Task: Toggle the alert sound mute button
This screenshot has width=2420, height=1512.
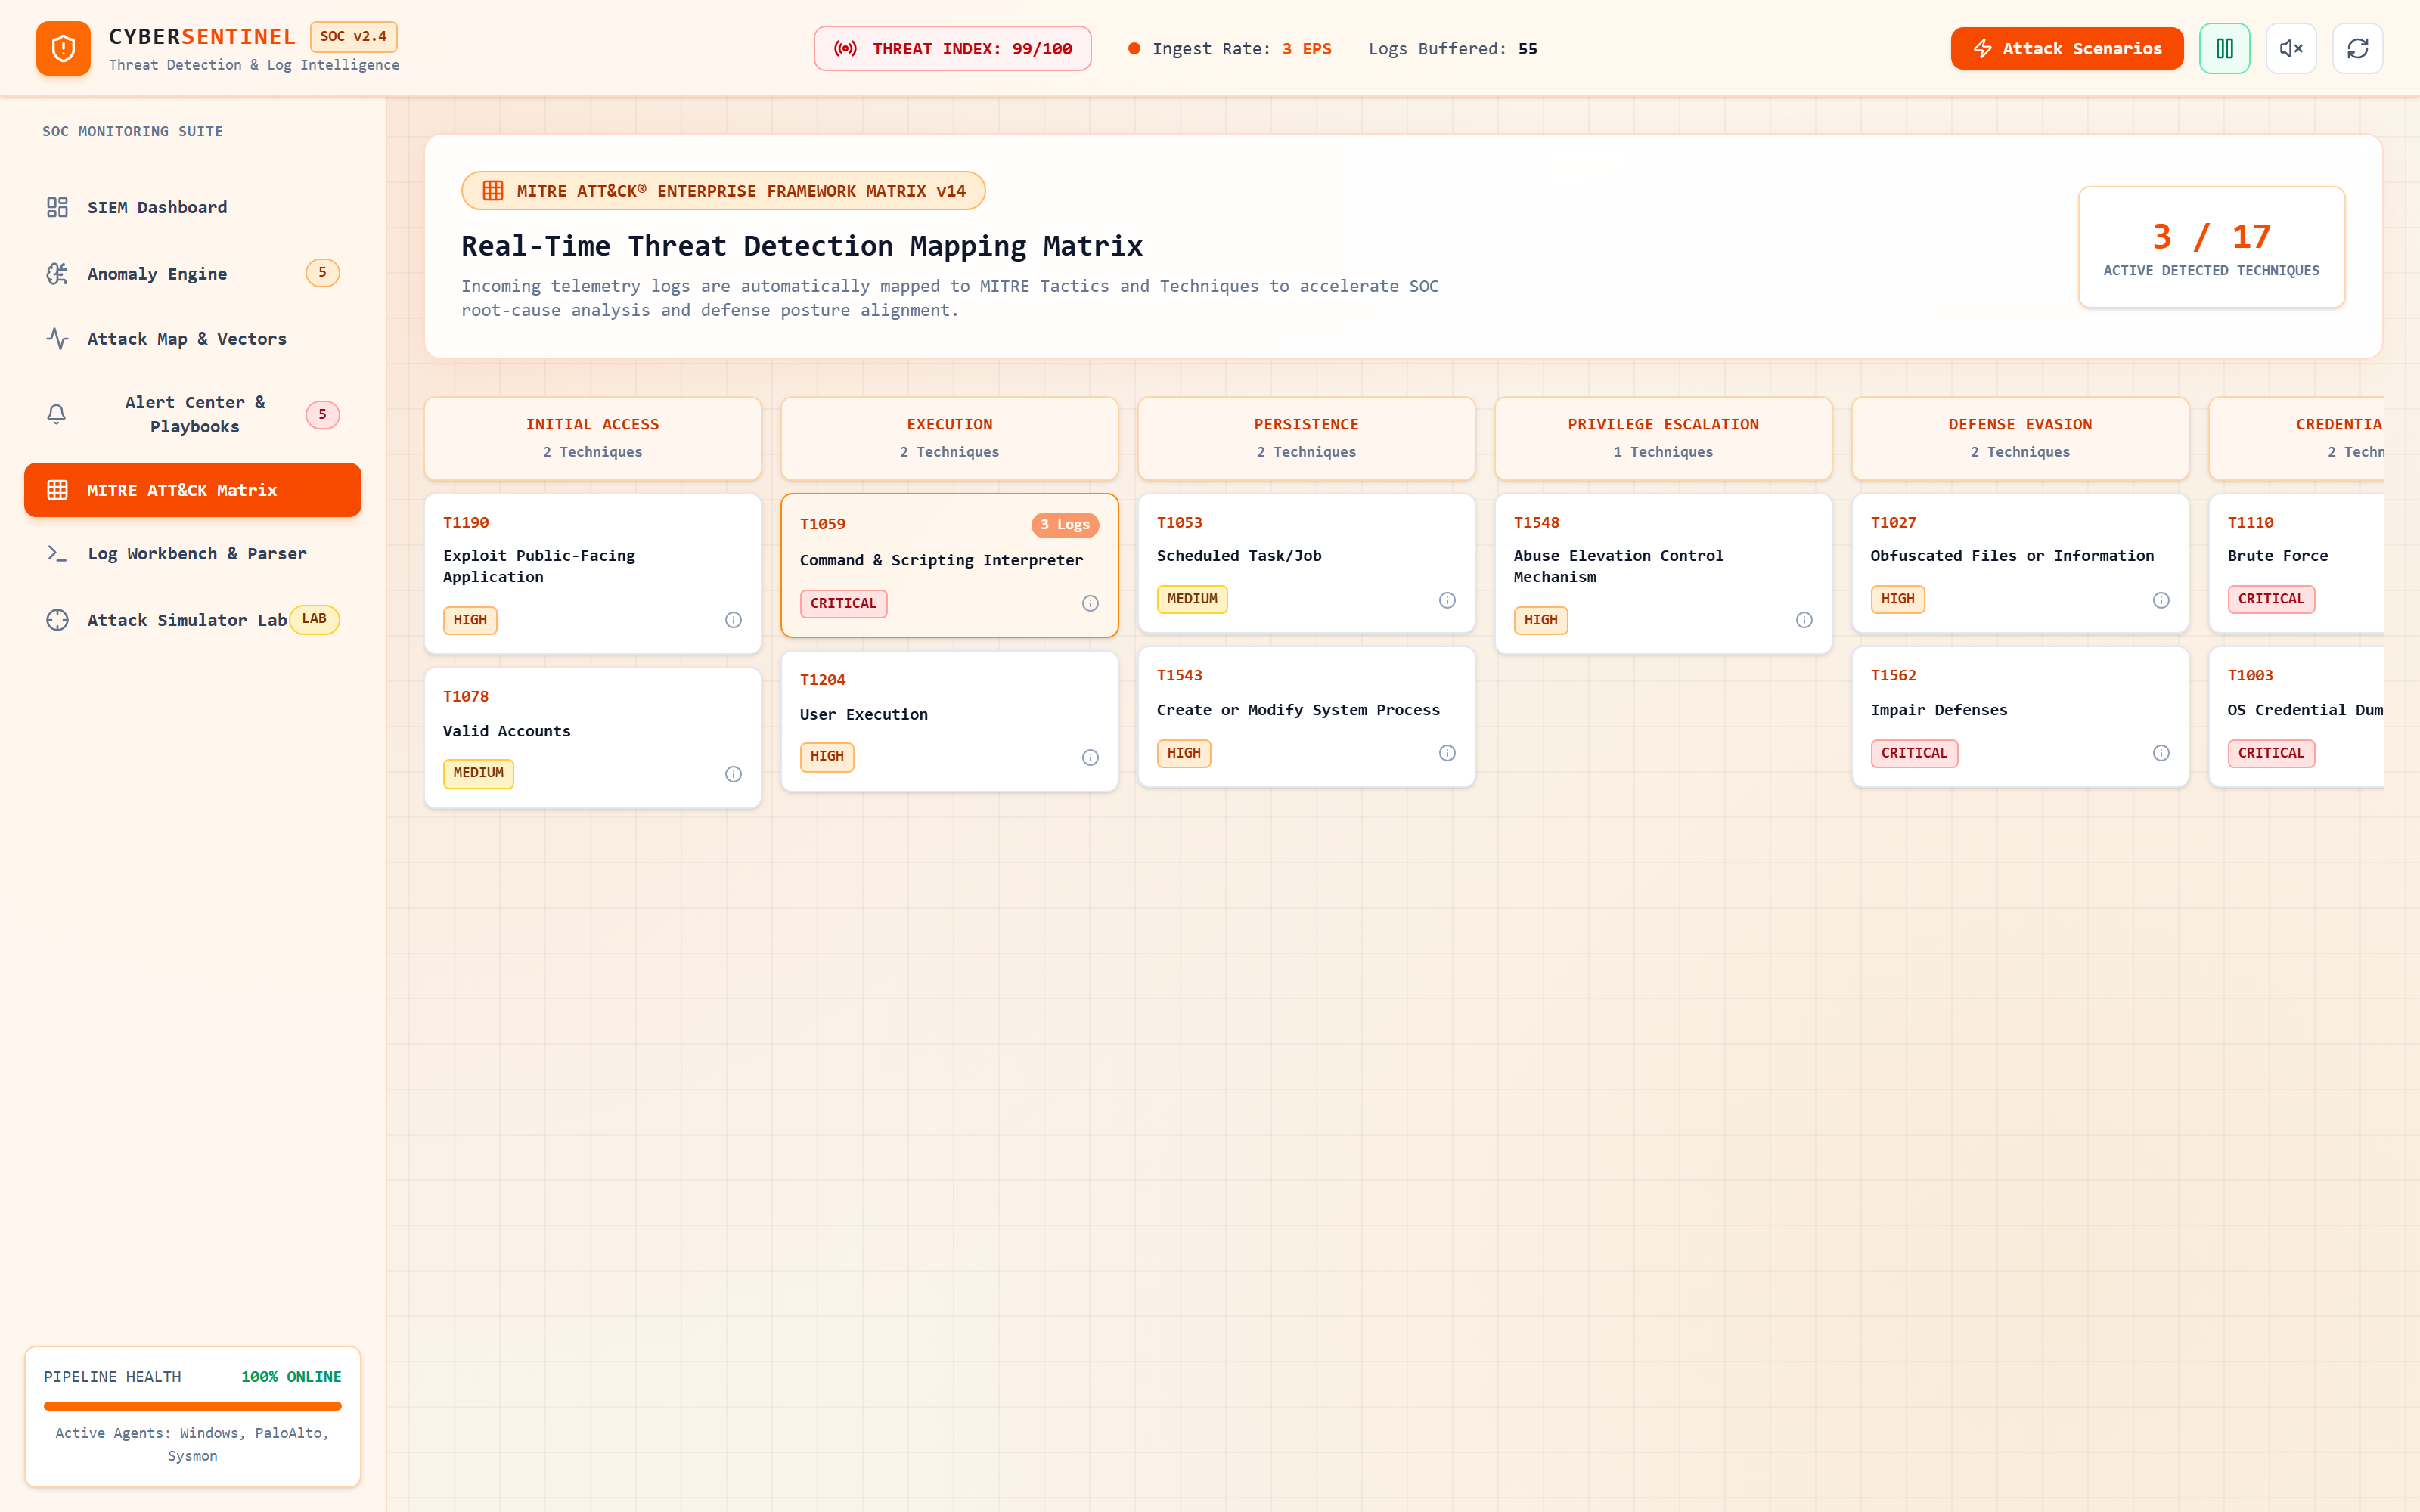Action: click(2291, 48)
